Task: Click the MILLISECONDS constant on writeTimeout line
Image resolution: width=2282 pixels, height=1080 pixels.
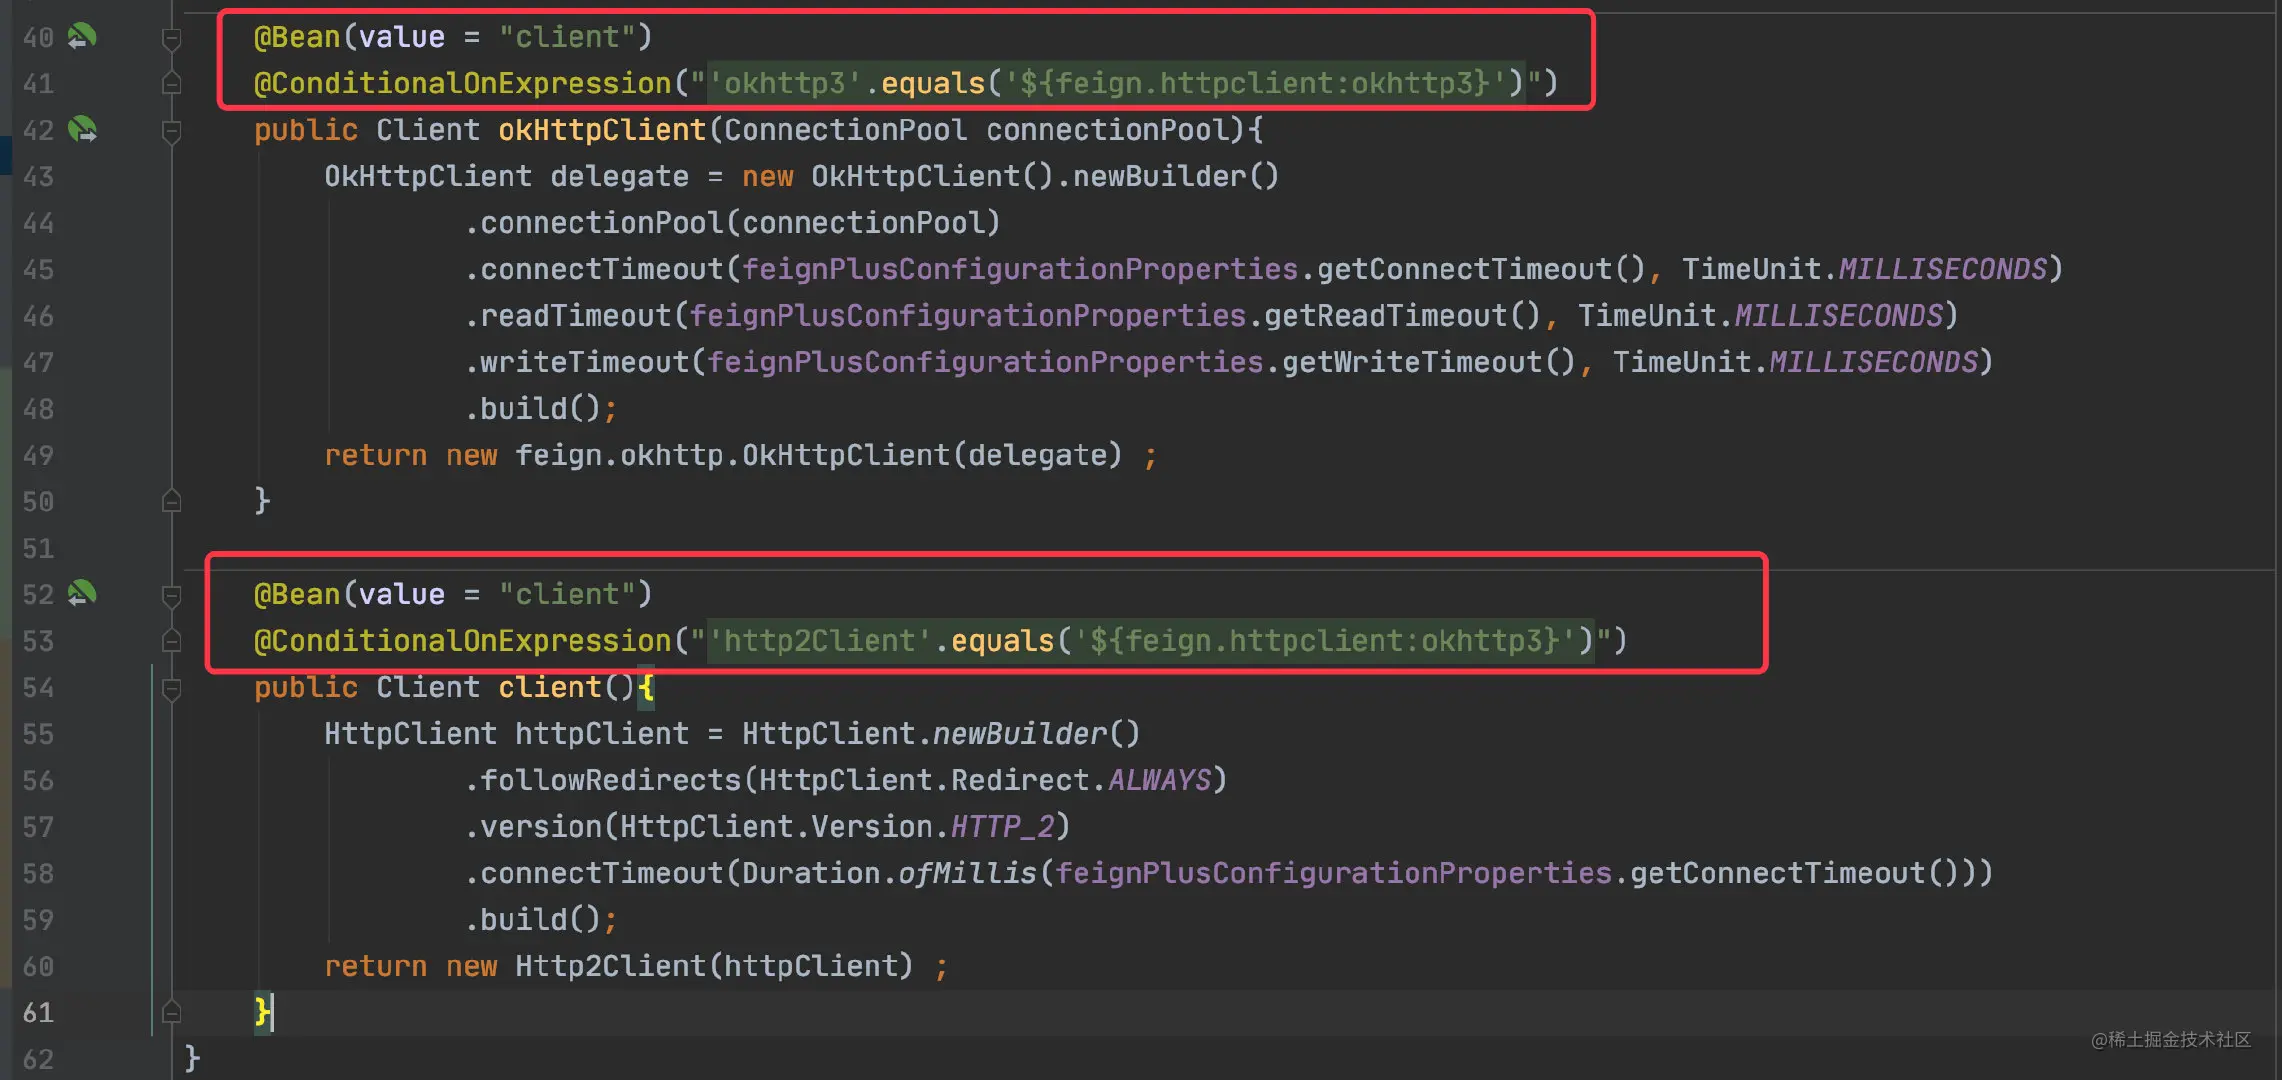Action: click(1874, 362)
